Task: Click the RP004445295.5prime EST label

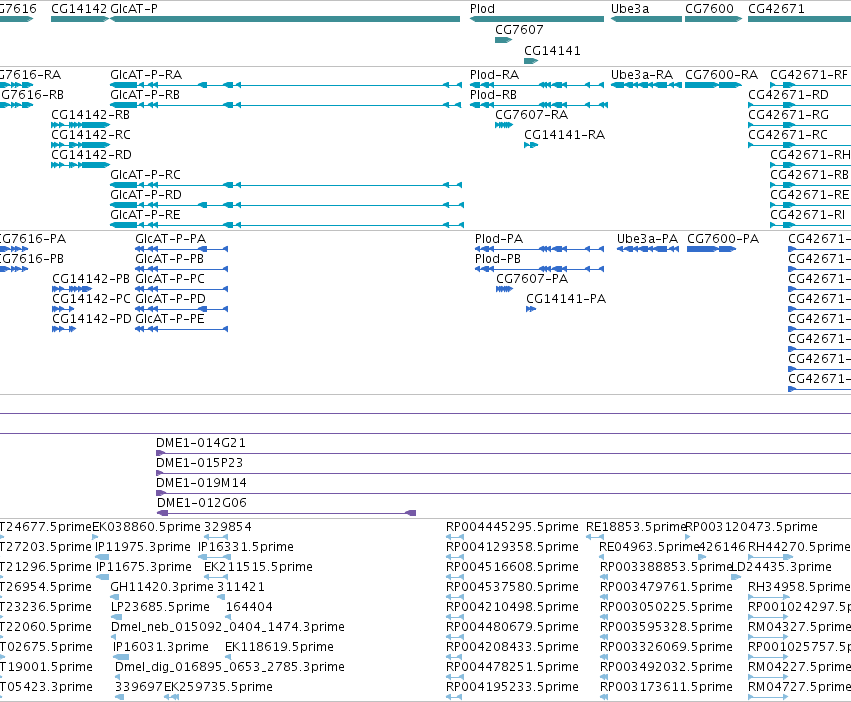Action: (512, 527)
